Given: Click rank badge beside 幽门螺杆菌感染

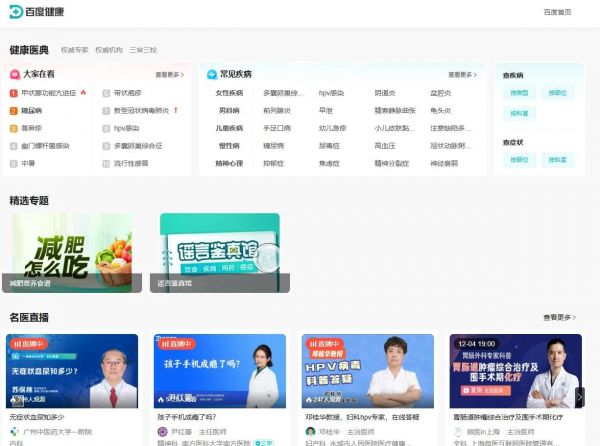Looking at the screenshot, I should [x=13, y=146].
